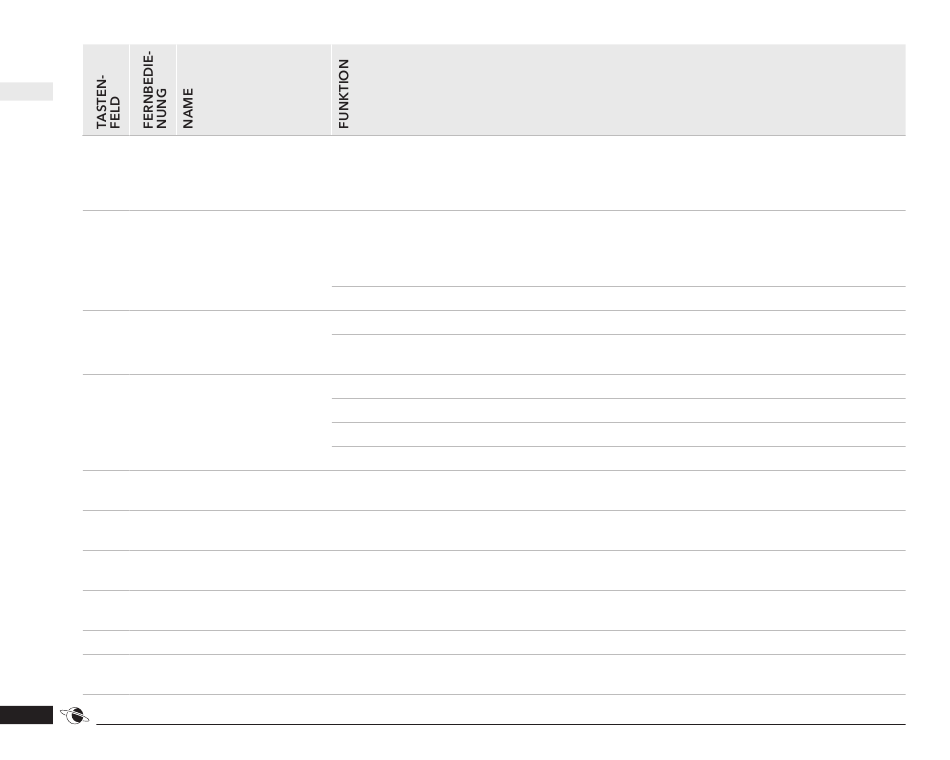The width and height of the screenshot is (950, 760).
Task: Click the thin second-to-last row's FUNKTION cell
Action: click(619, 642)
